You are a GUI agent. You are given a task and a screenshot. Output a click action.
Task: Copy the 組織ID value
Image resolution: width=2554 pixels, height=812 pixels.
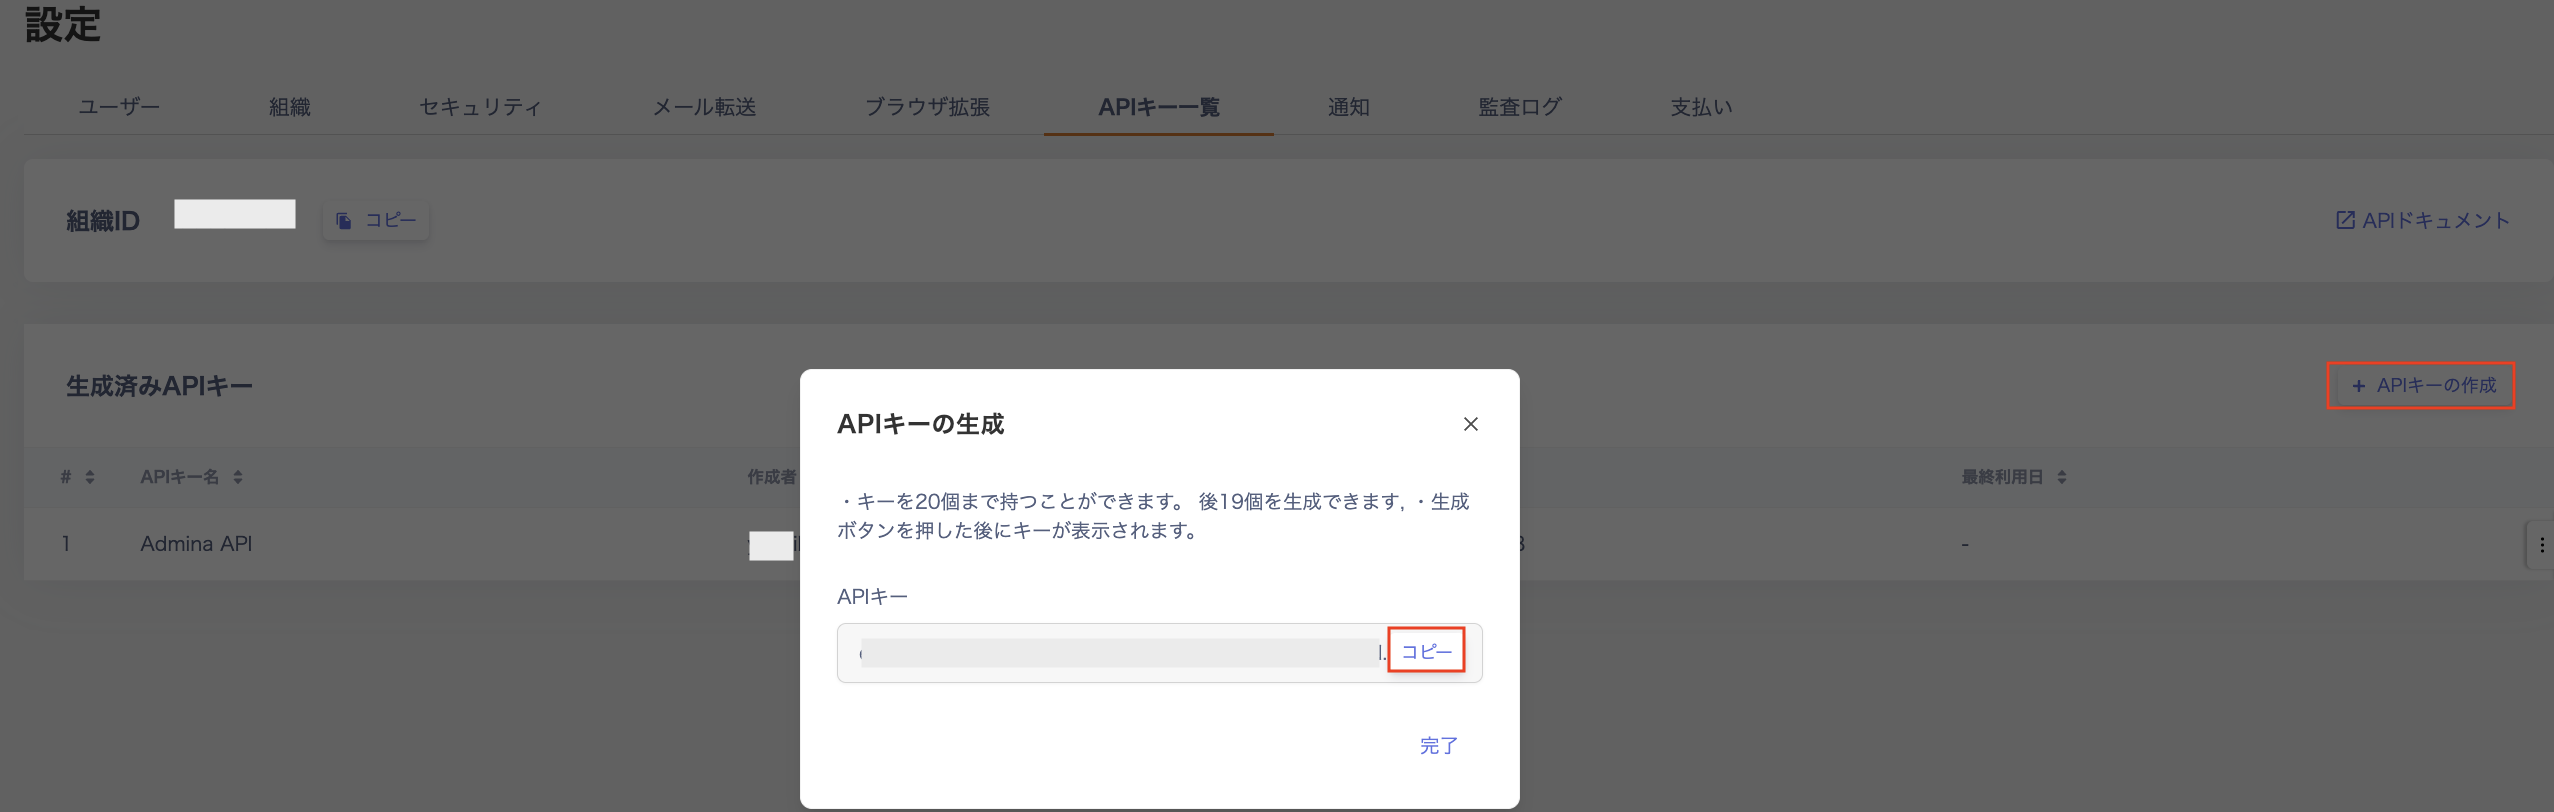point(376,220)
